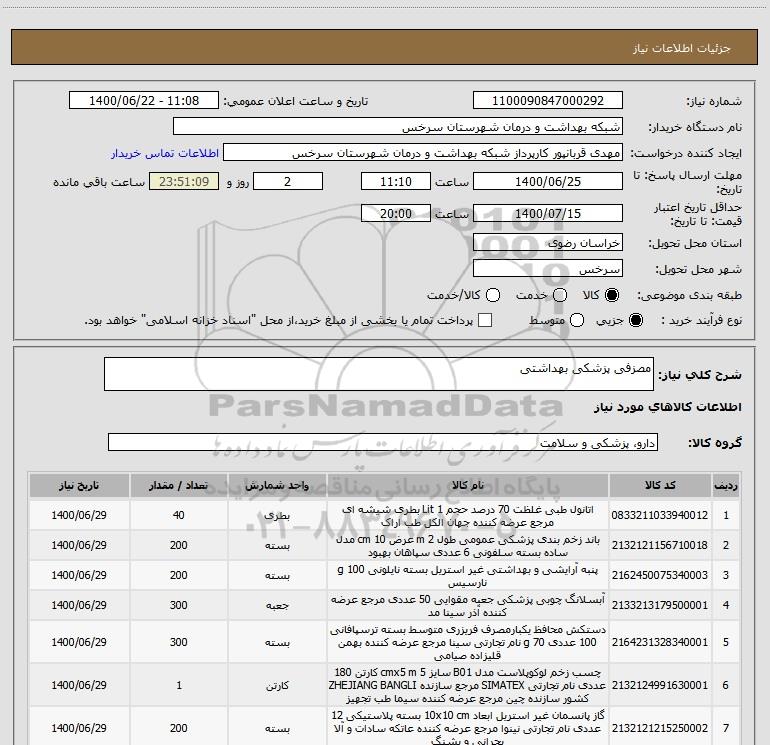
Task: Click product code 2164231328340001
Action: pyautogui.click(x=660, y=642)
